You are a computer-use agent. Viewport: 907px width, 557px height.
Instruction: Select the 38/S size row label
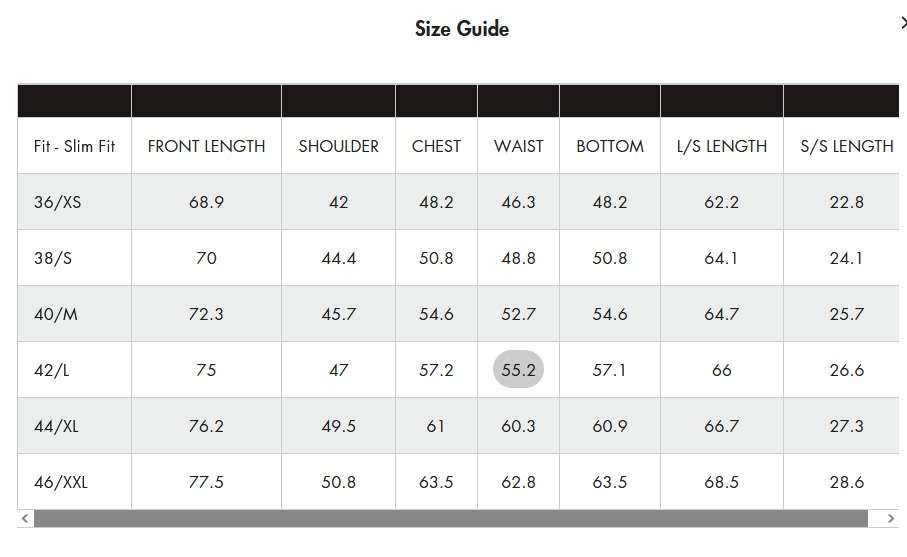click(53, 258)
